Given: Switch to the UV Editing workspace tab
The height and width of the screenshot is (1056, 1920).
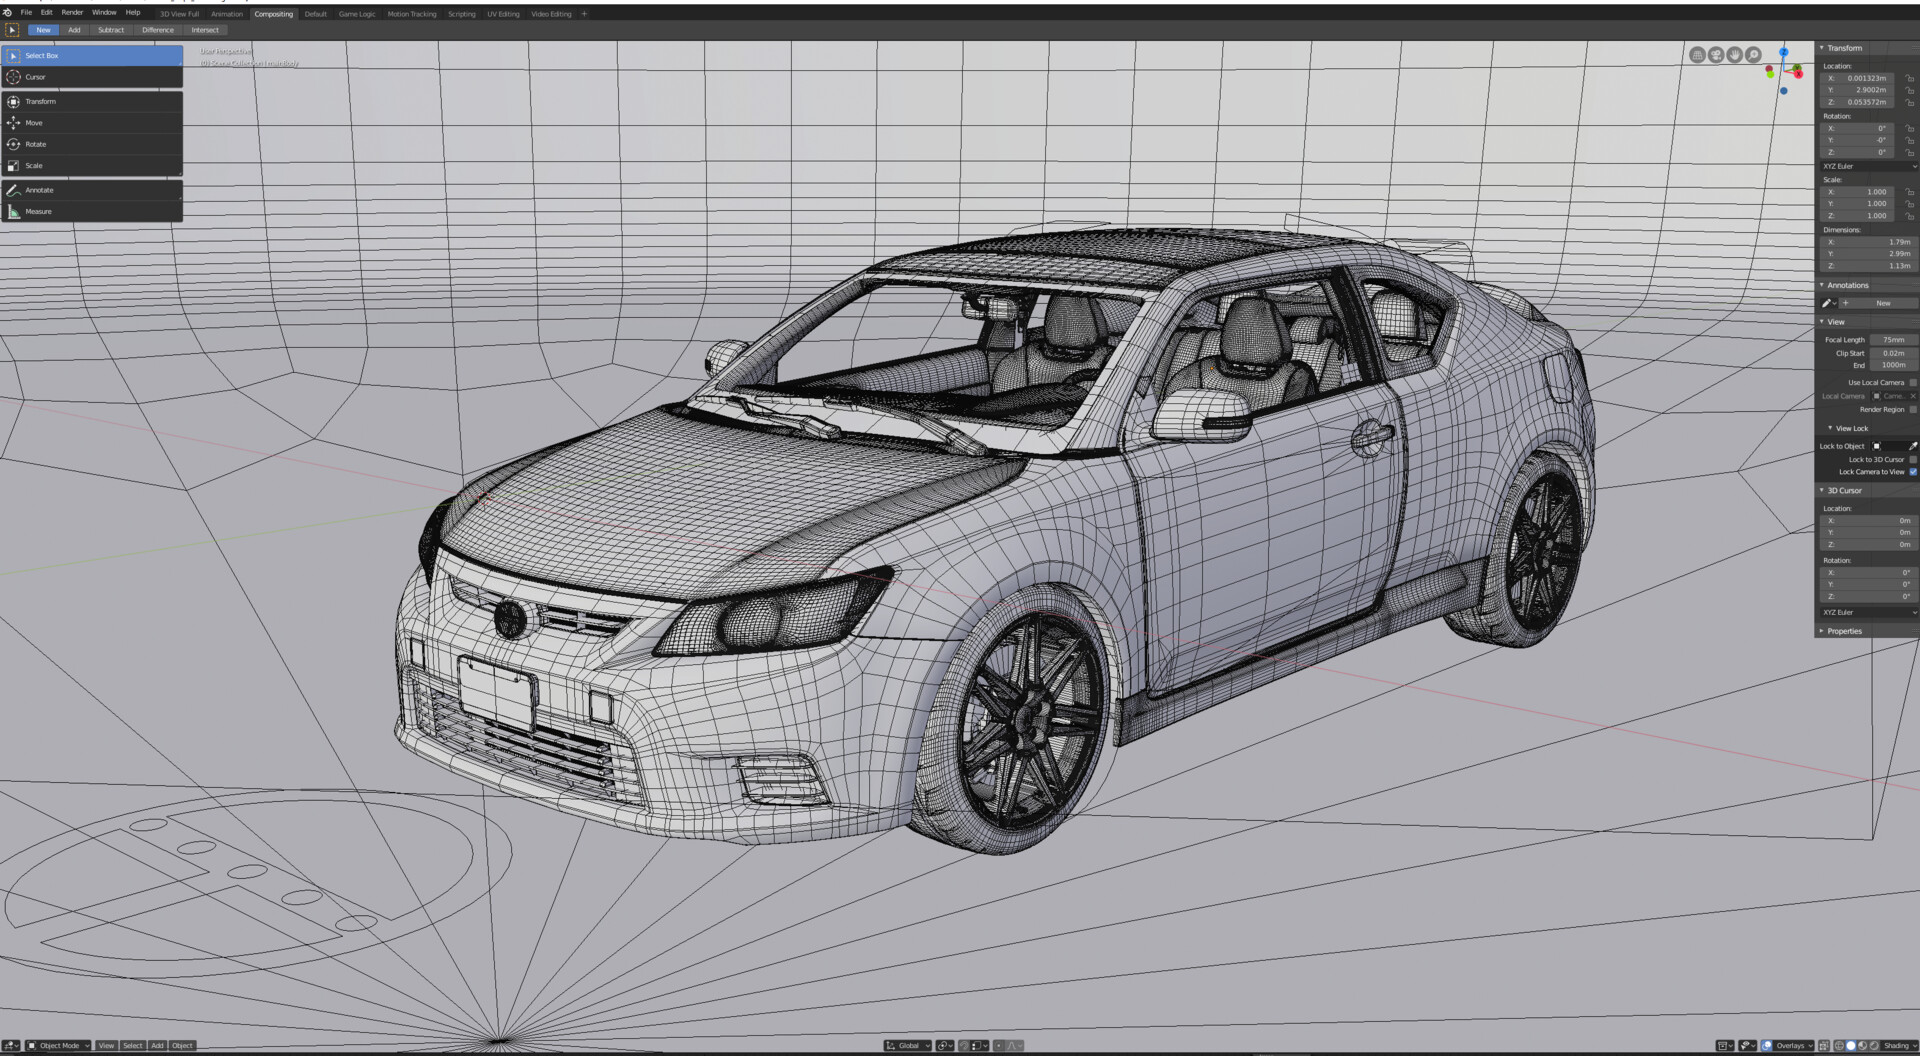Looking at the screenshot, I should pos(503,14).
